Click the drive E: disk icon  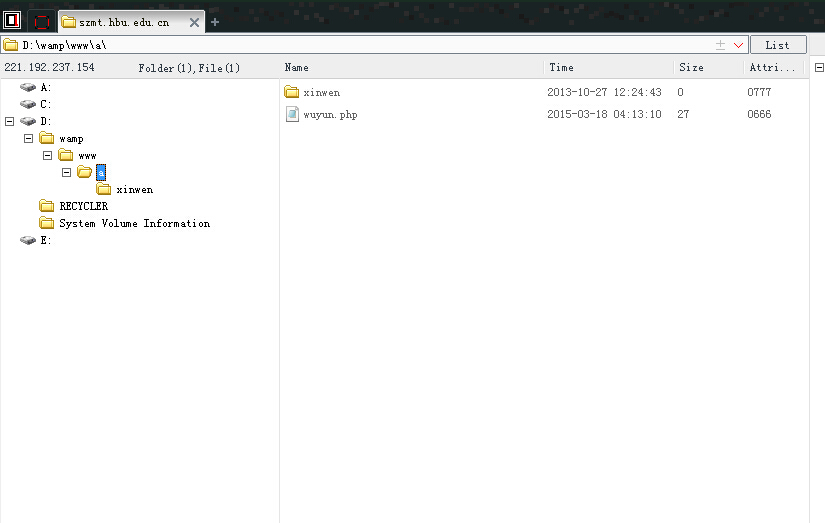[28, 240]
